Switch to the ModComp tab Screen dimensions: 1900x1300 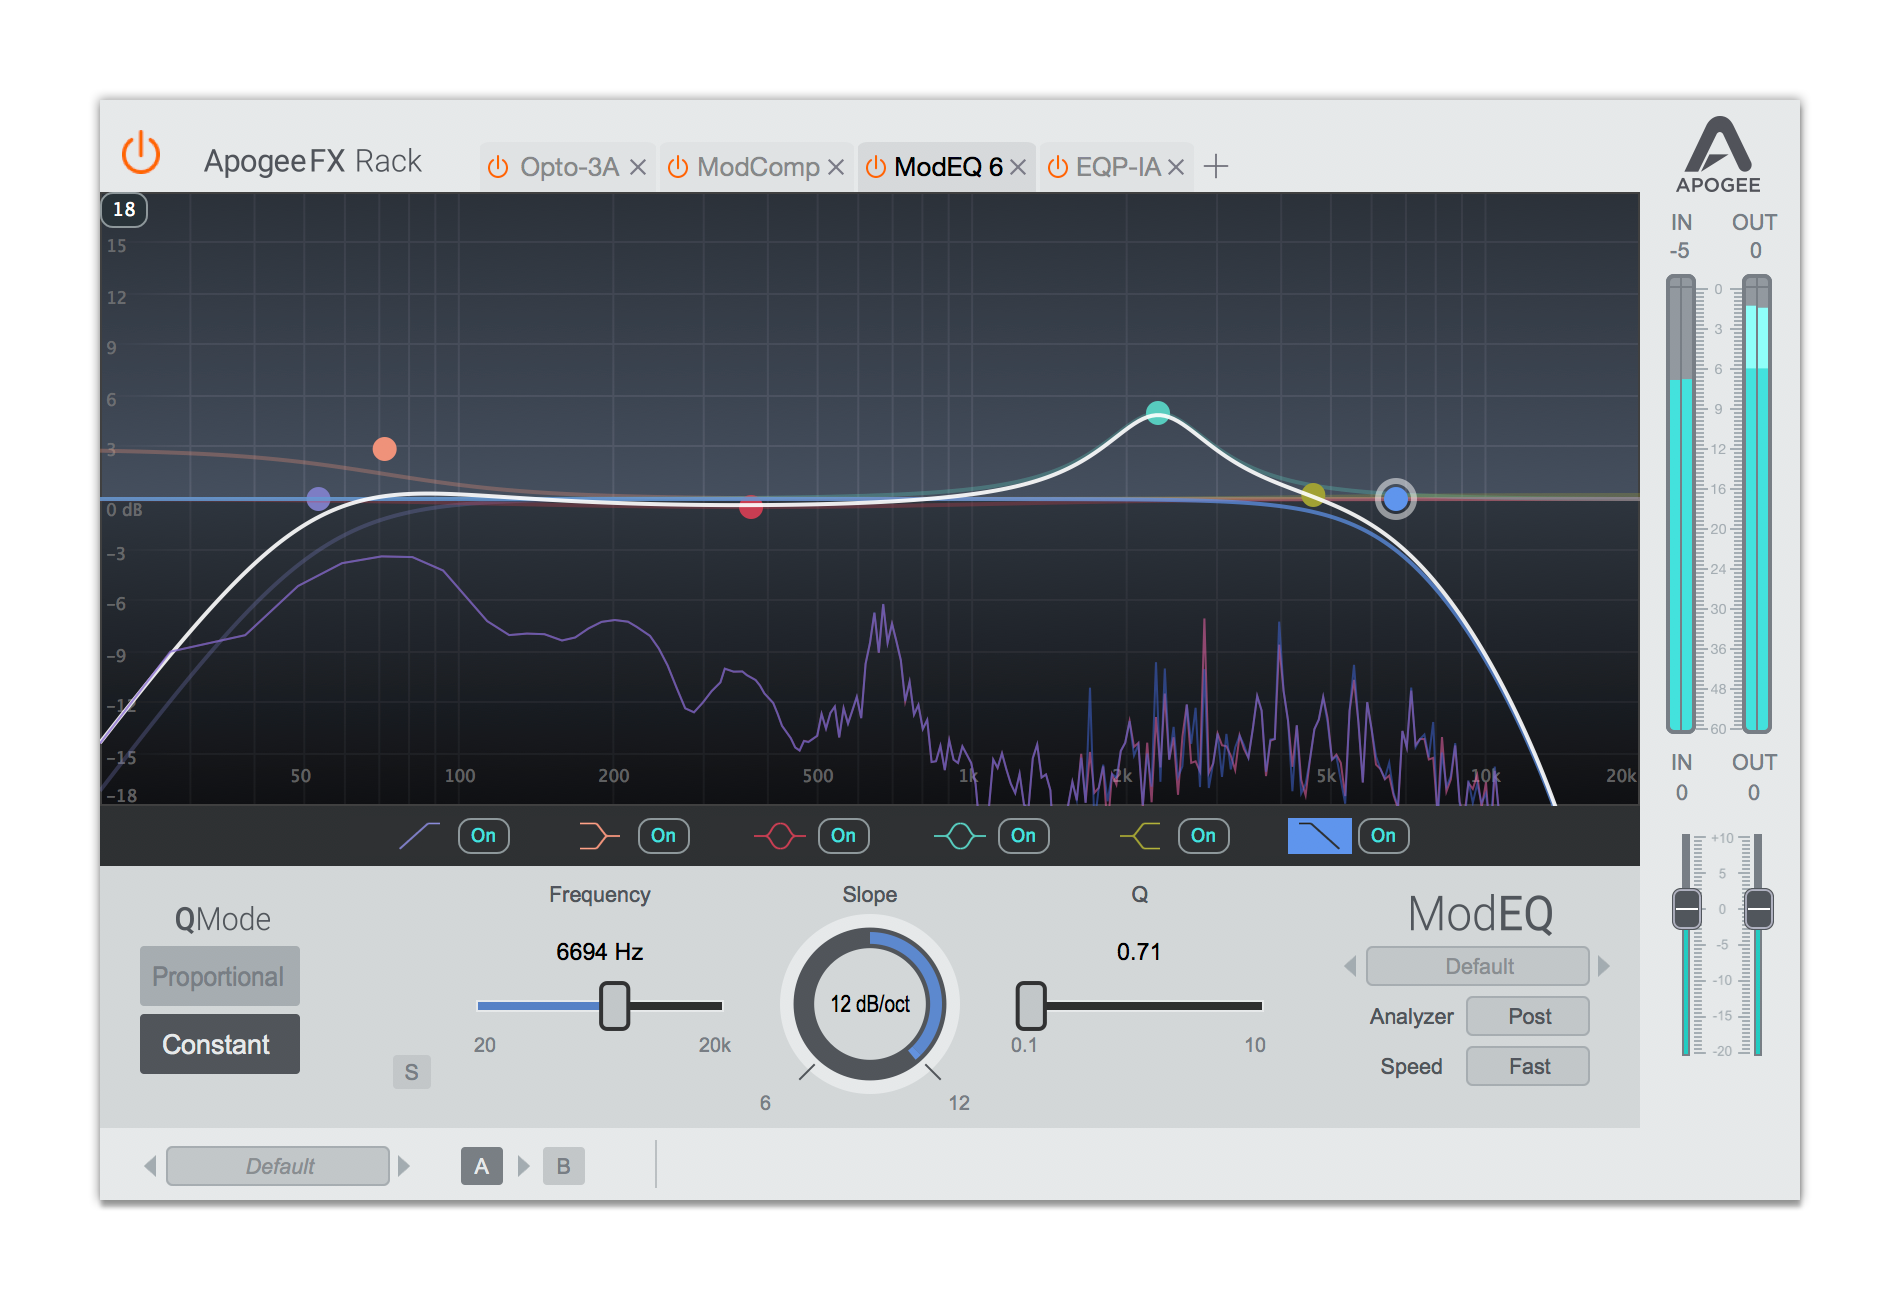click(x=757, y=166)
